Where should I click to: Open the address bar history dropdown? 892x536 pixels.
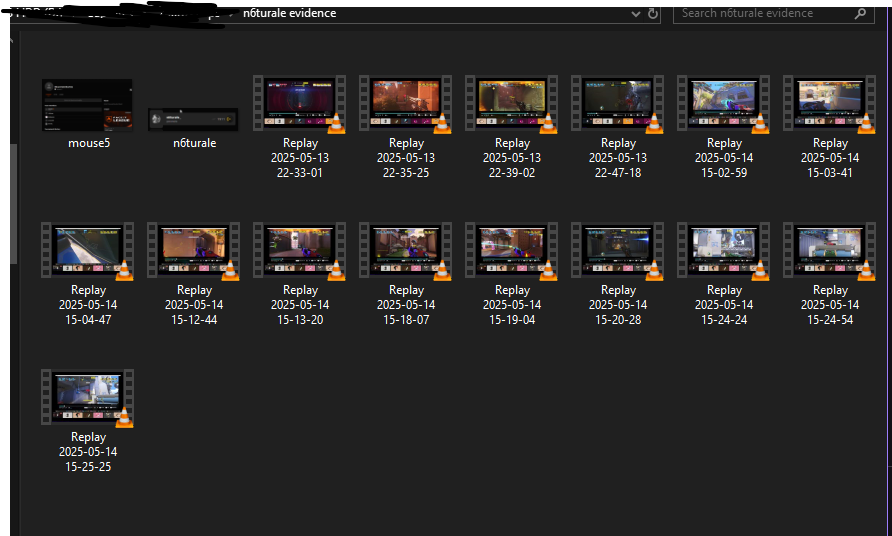pyautogui.click(x=635, y=14)
